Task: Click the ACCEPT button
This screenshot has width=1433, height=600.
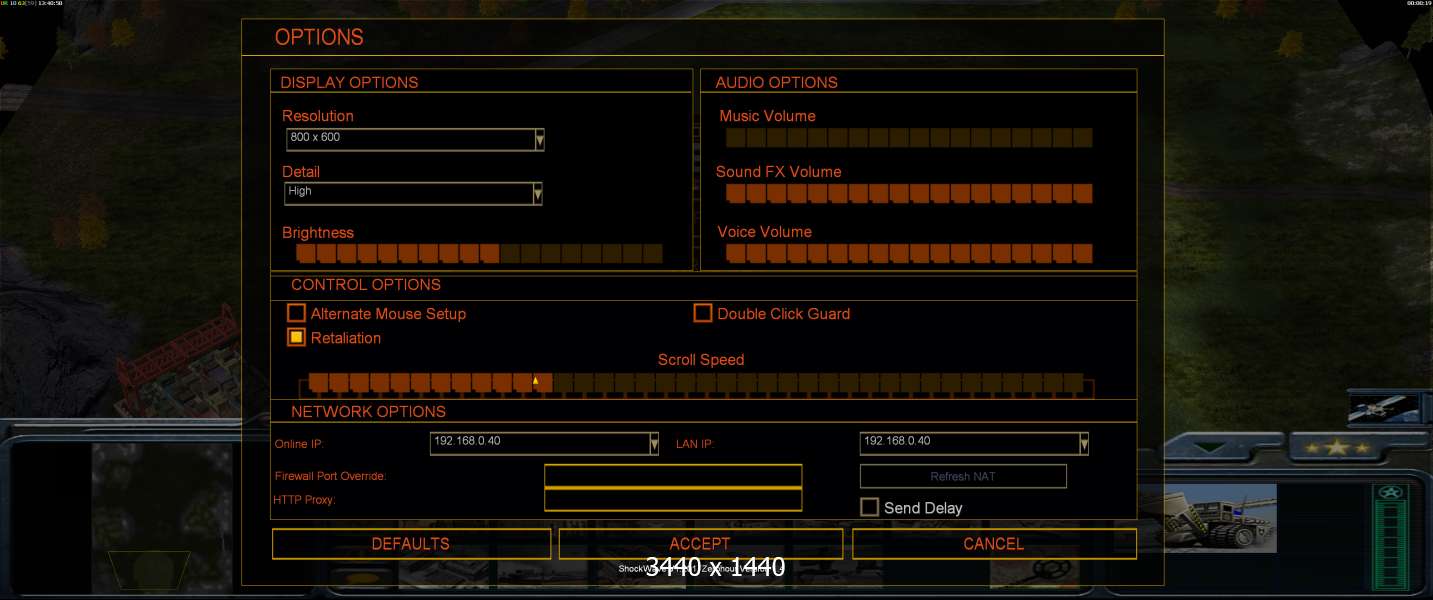Action: click(x=700, y=544)
